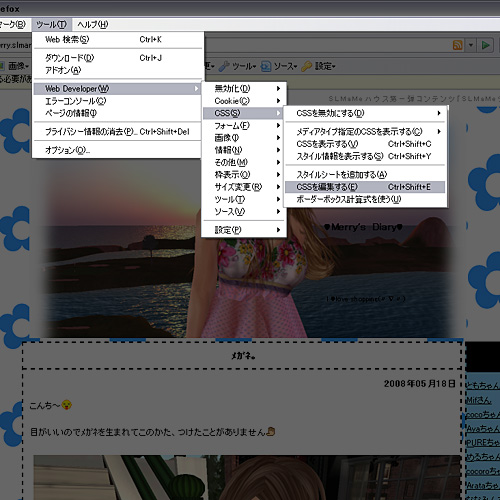The height and width of the screenshot is (500, 500).
Task: Select ページの情報(I) entry
Action: pyautogui.click(x=117, y=113)
